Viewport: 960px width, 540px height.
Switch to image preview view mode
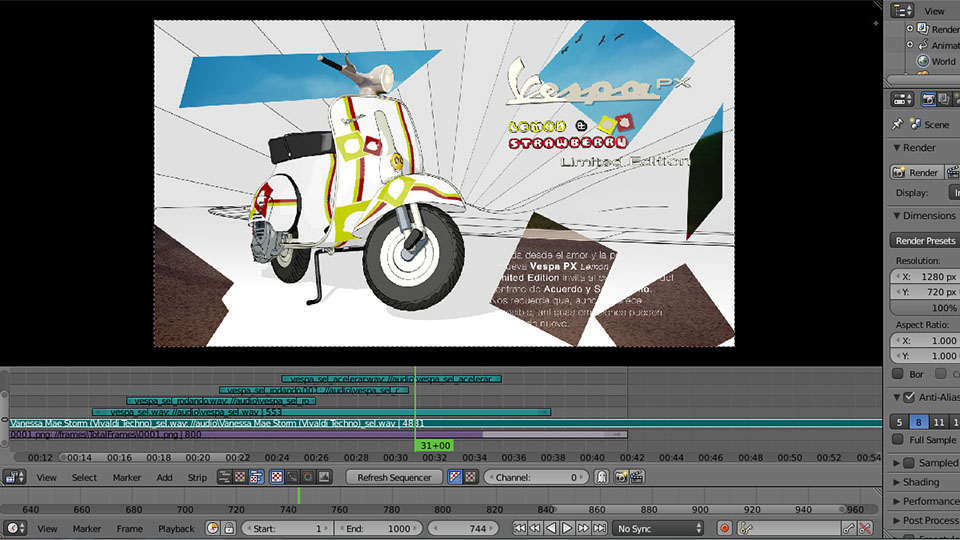tap(240, 477)
